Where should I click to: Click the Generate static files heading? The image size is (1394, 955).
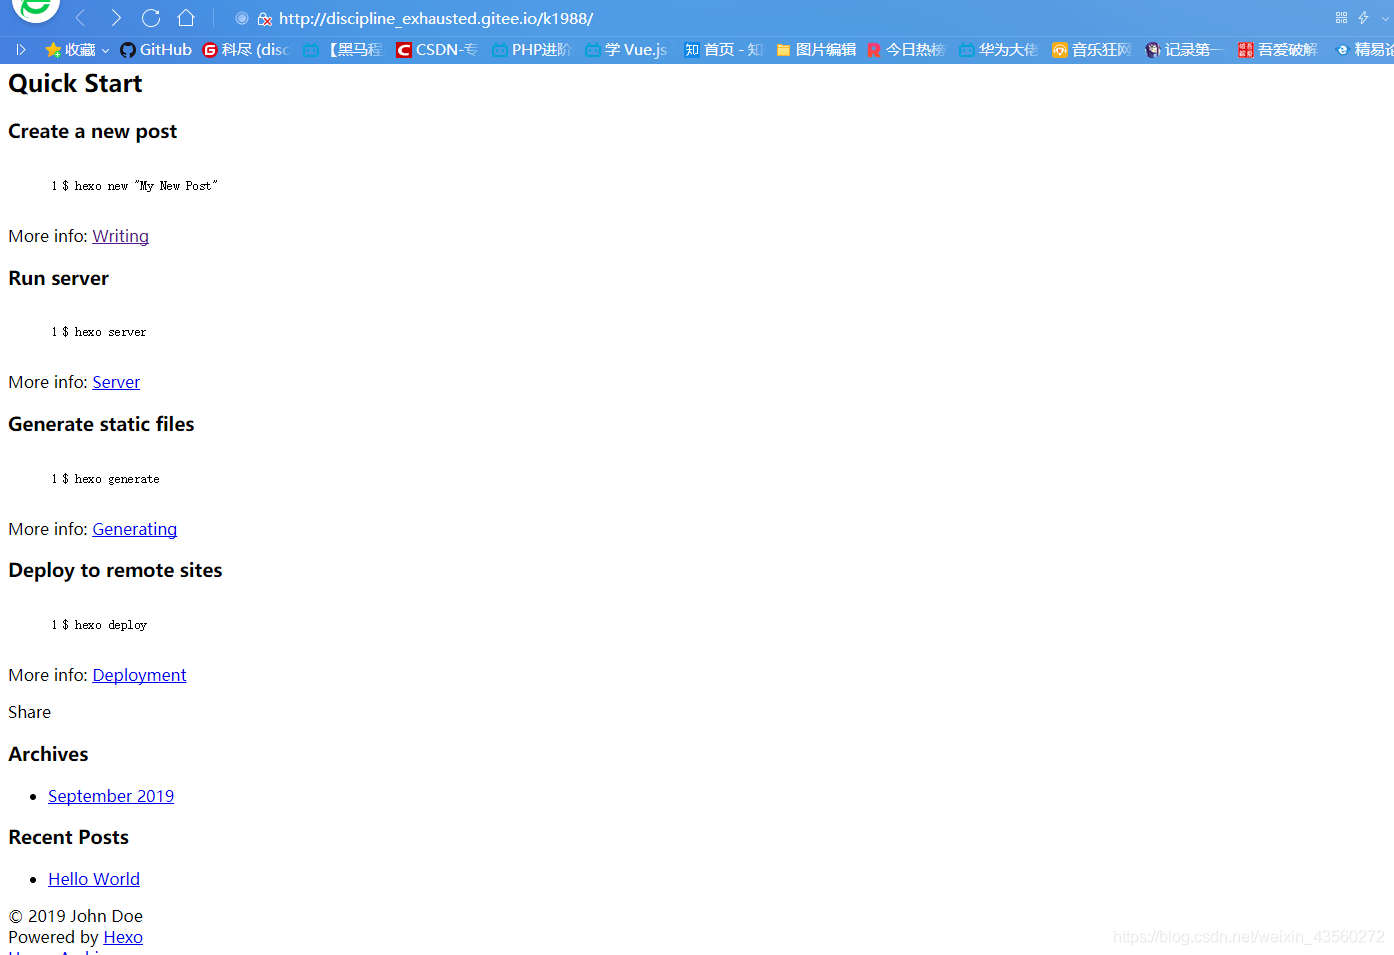tap(101, 424)
